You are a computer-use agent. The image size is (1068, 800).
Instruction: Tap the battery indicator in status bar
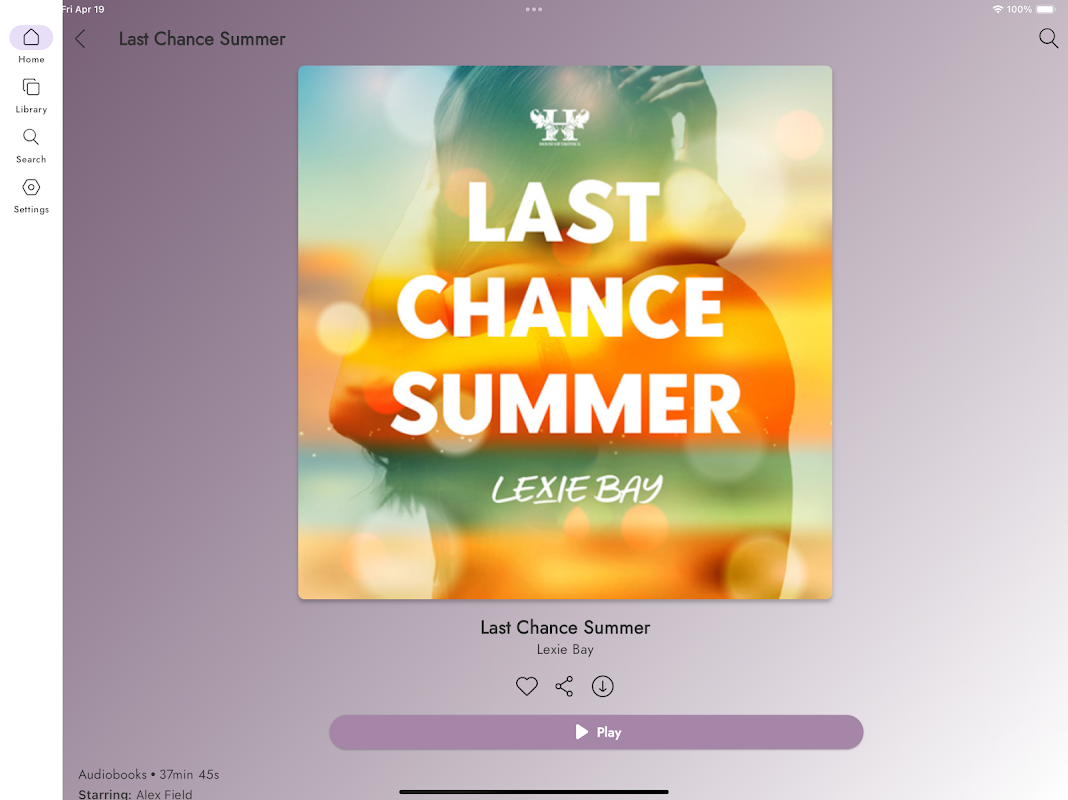[1046, 10]
